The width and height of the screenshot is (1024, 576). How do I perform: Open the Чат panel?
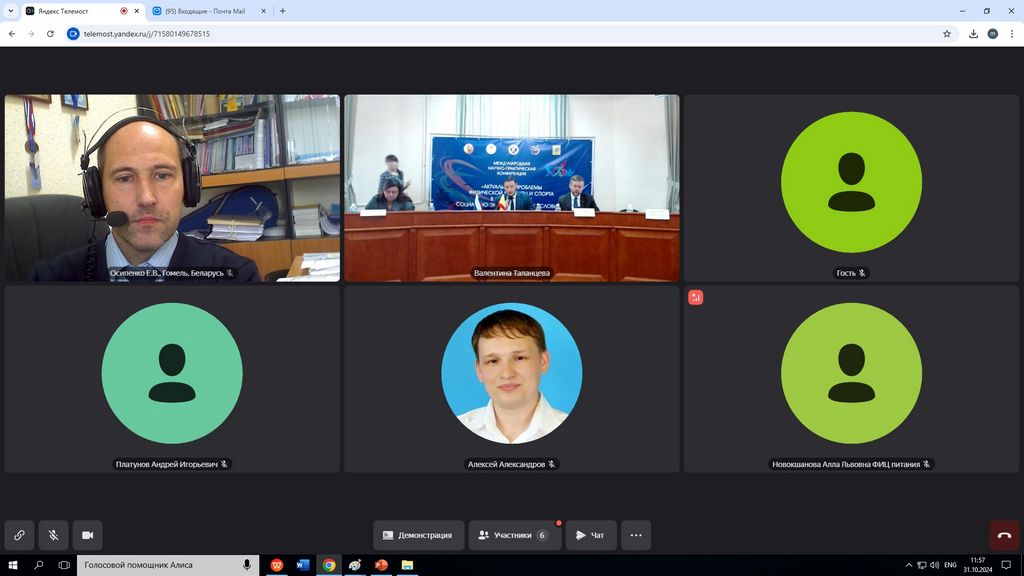(x=590, y=535)
